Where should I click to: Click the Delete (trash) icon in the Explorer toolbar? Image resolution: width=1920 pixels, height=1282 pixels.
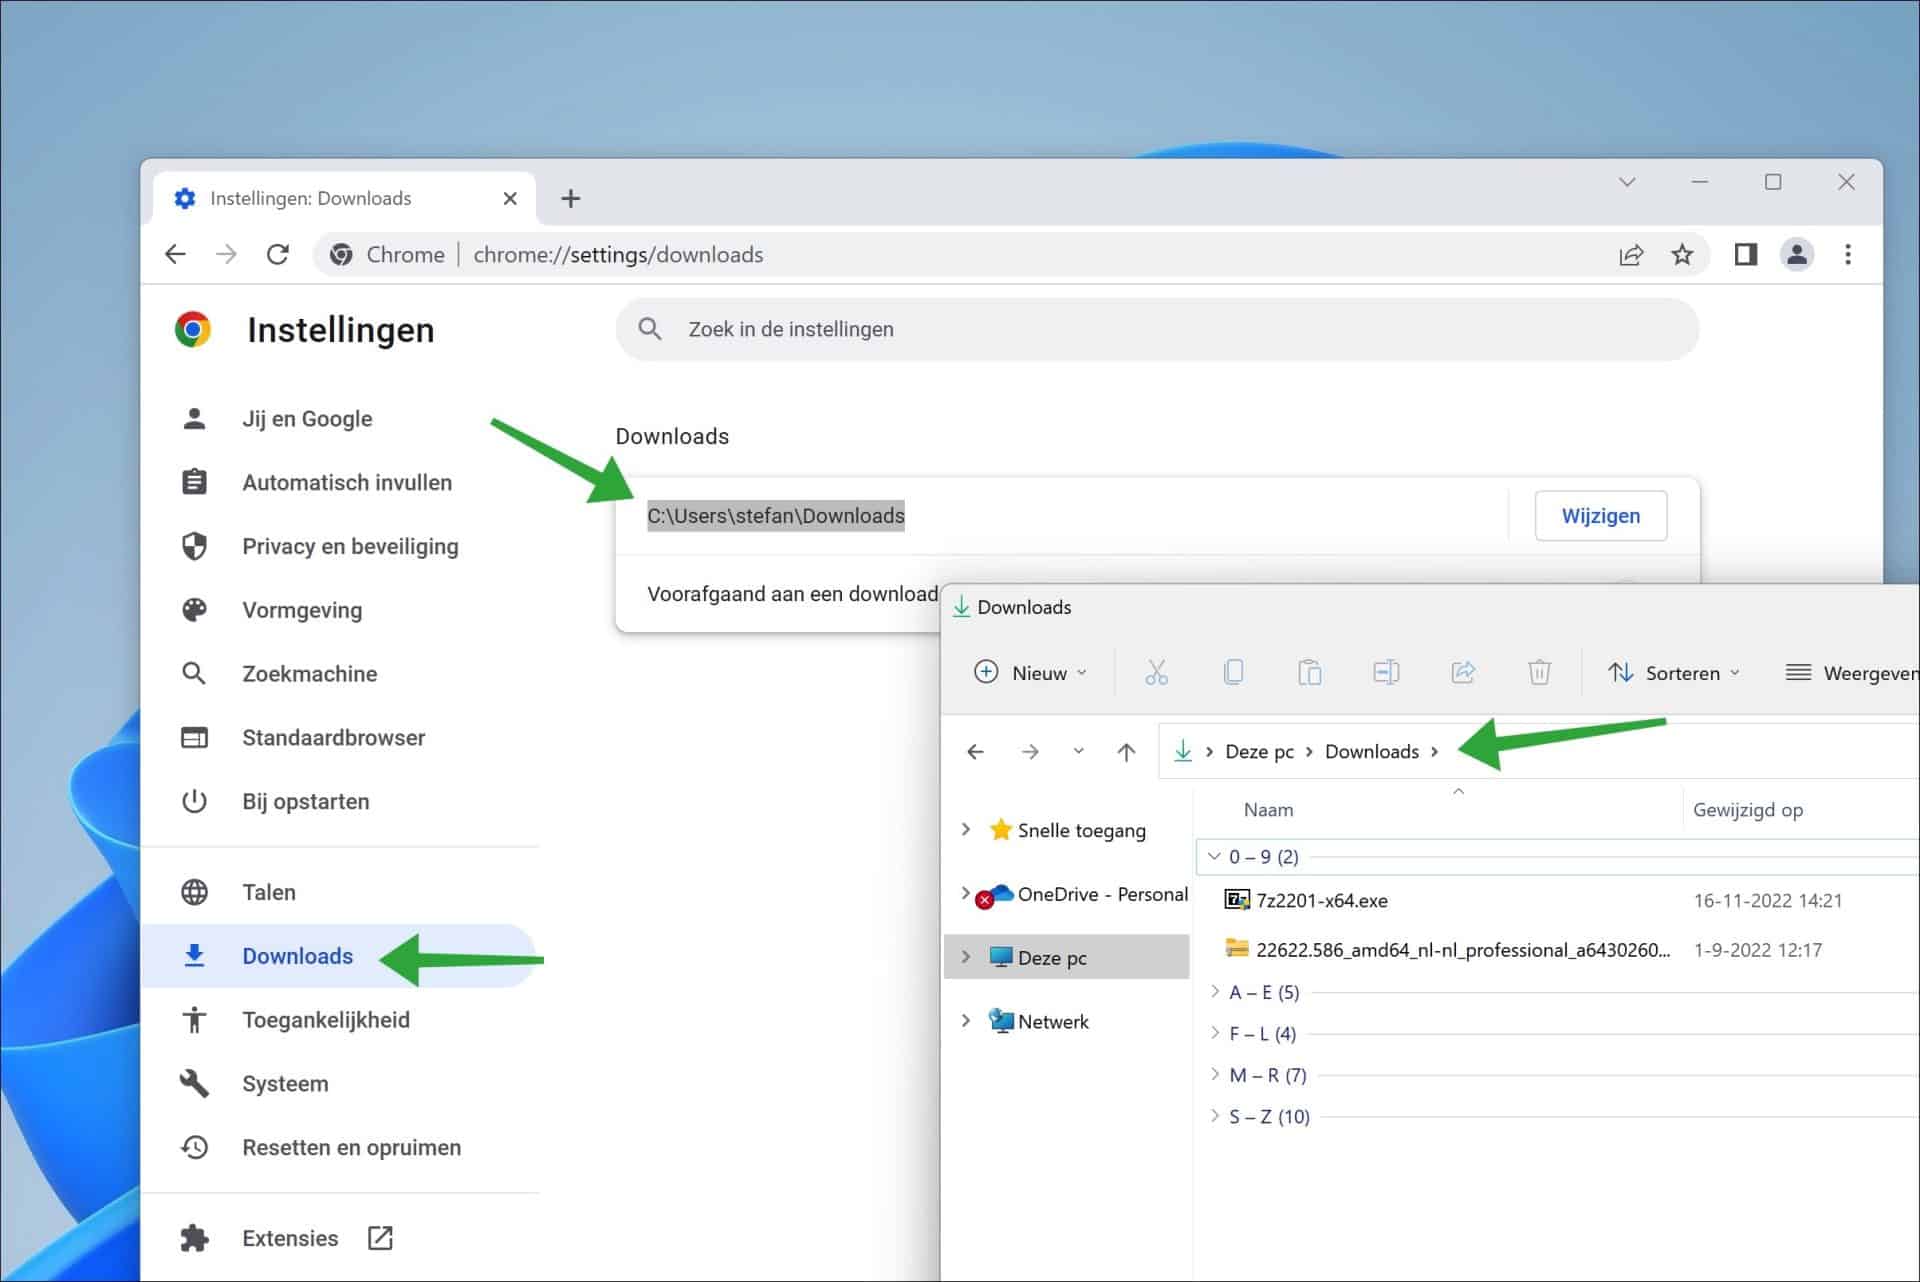(1539, 672)
